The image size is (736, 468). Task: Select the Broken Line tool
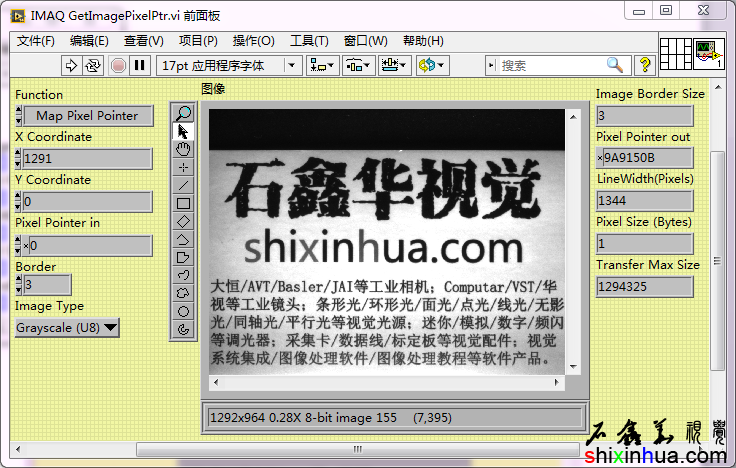click(x=183, y=239)
